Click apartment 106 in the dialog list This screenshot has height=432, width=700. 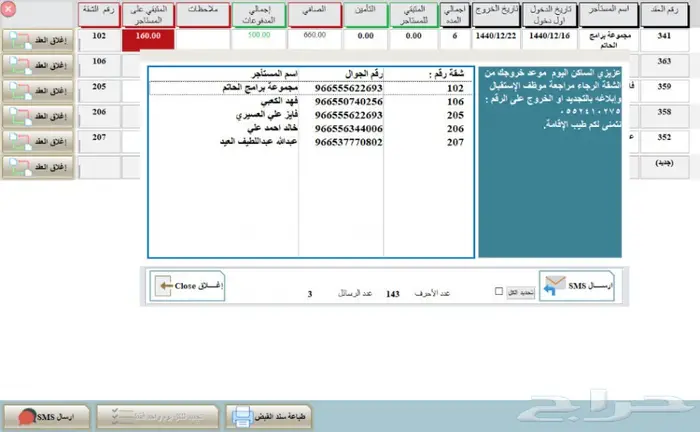(x=455, y=102)
